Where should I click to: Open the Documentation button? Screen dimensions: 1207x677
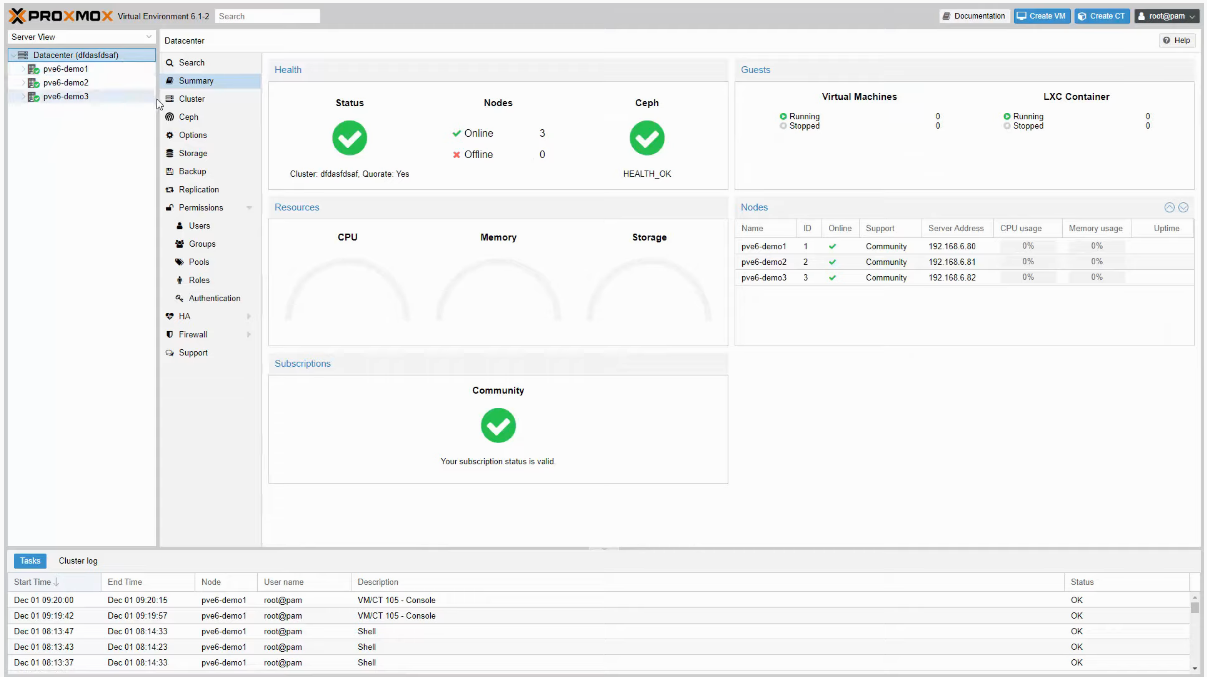[x=974, y=16]
